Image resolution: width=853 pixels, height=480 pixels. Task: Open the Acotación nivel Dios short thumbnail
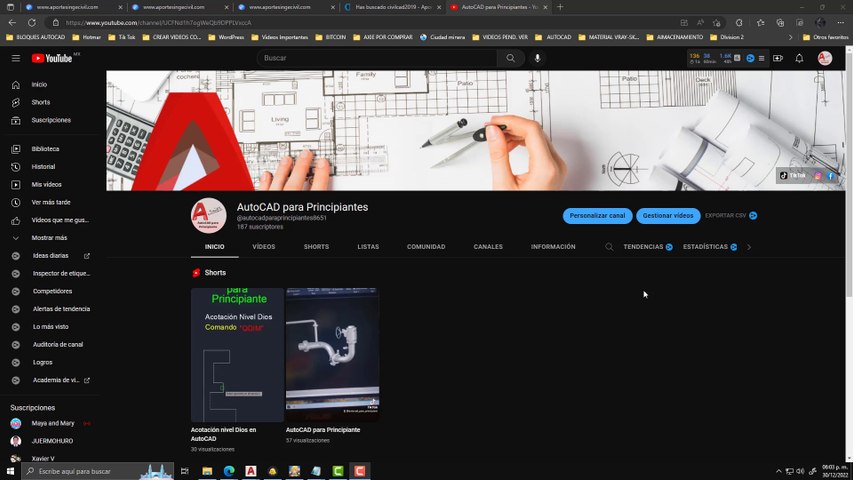point(237,355)
